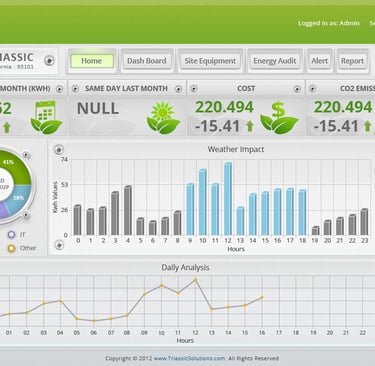Click the top knob beside the donut chart
Image resolution: width=375 pixels, height=366 pixels.
coord(26,155)
